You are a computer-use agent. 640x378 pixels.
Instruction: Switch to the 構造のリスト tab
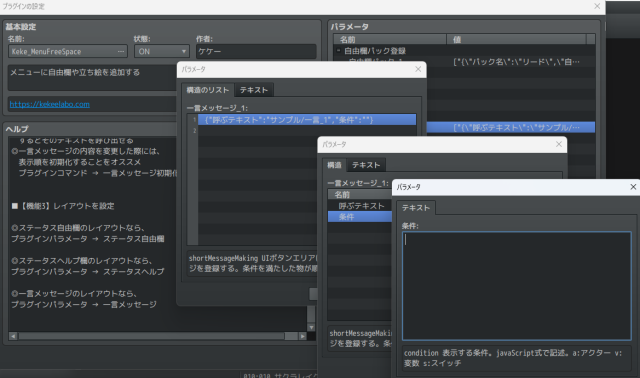[x=208, y=90]
